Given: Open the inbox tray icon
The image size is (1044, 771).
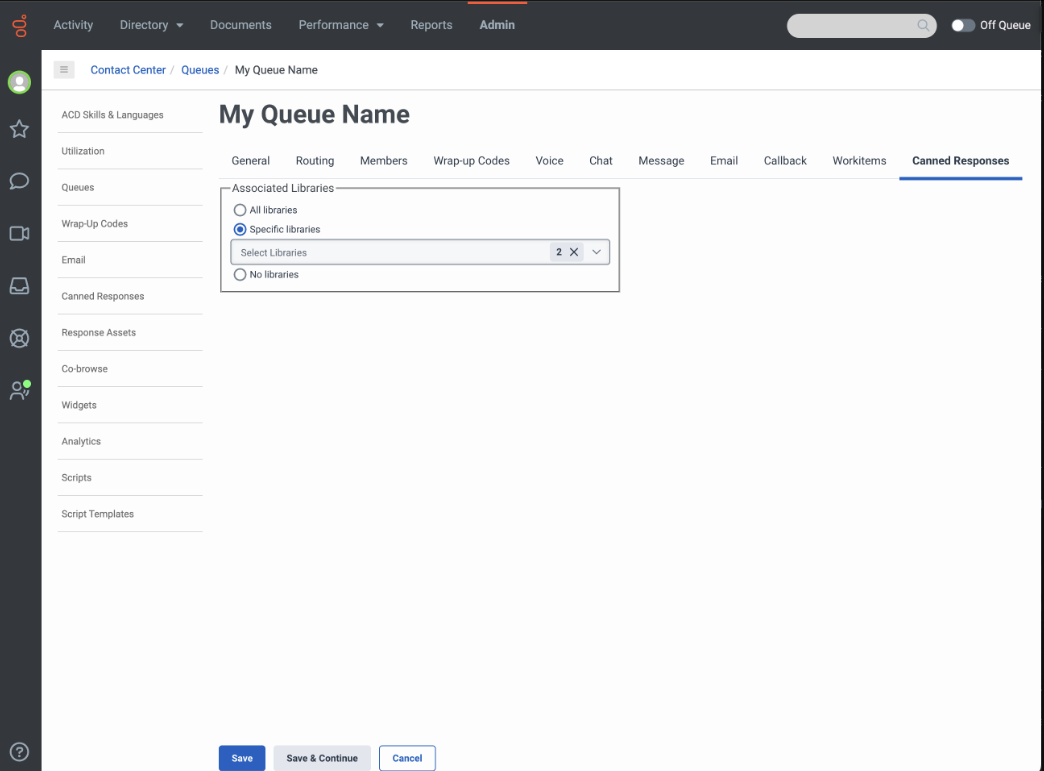Looking at the screenshot, I should 19,285.
